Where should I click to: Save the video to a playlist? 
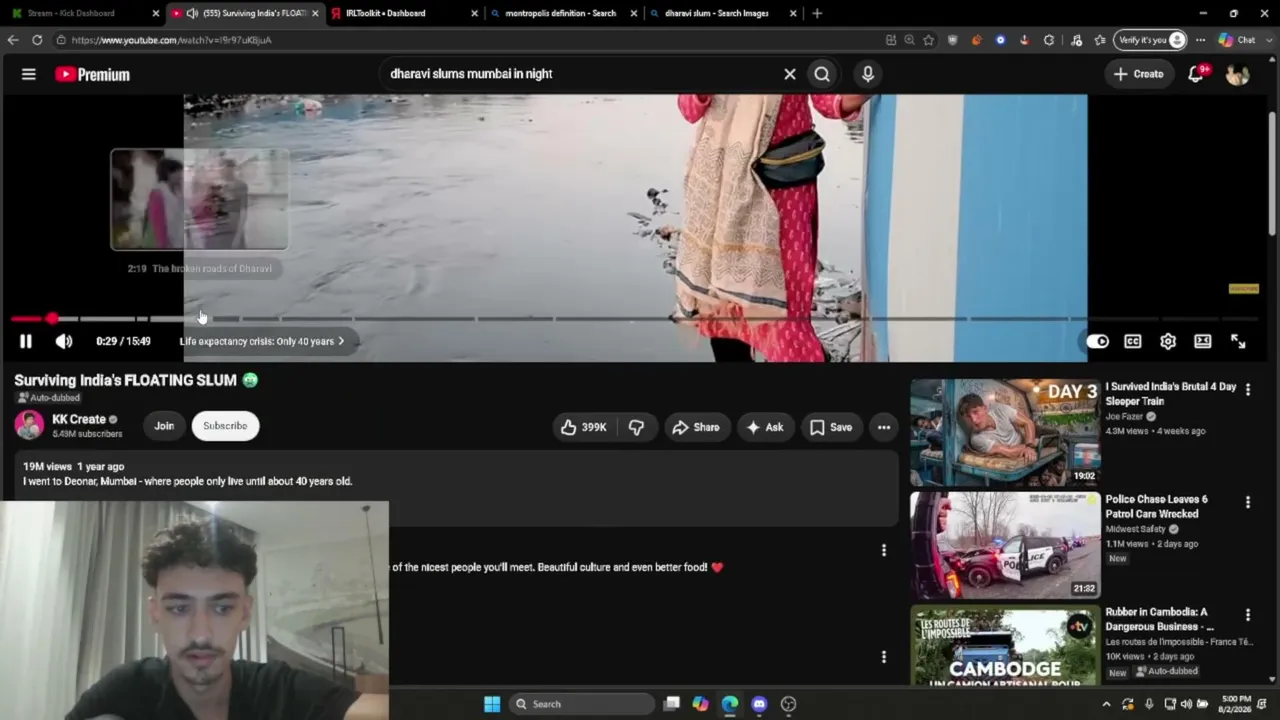coord(831,427)
